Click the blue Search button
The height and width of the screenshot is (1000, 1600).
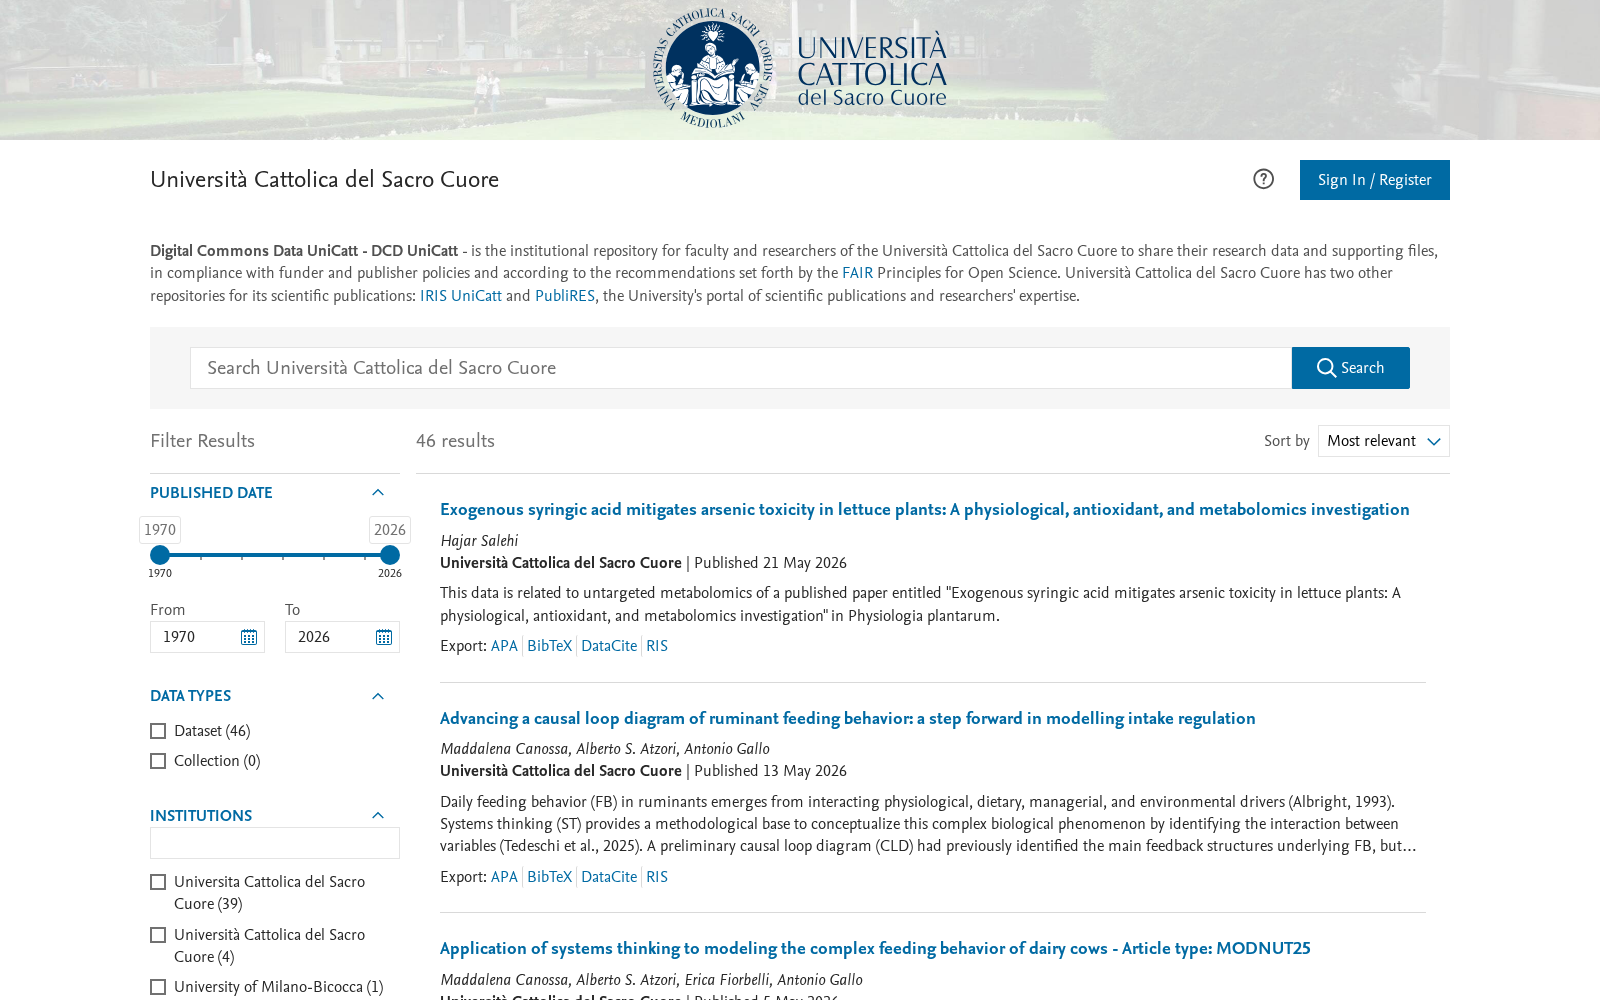point(1350,368)
